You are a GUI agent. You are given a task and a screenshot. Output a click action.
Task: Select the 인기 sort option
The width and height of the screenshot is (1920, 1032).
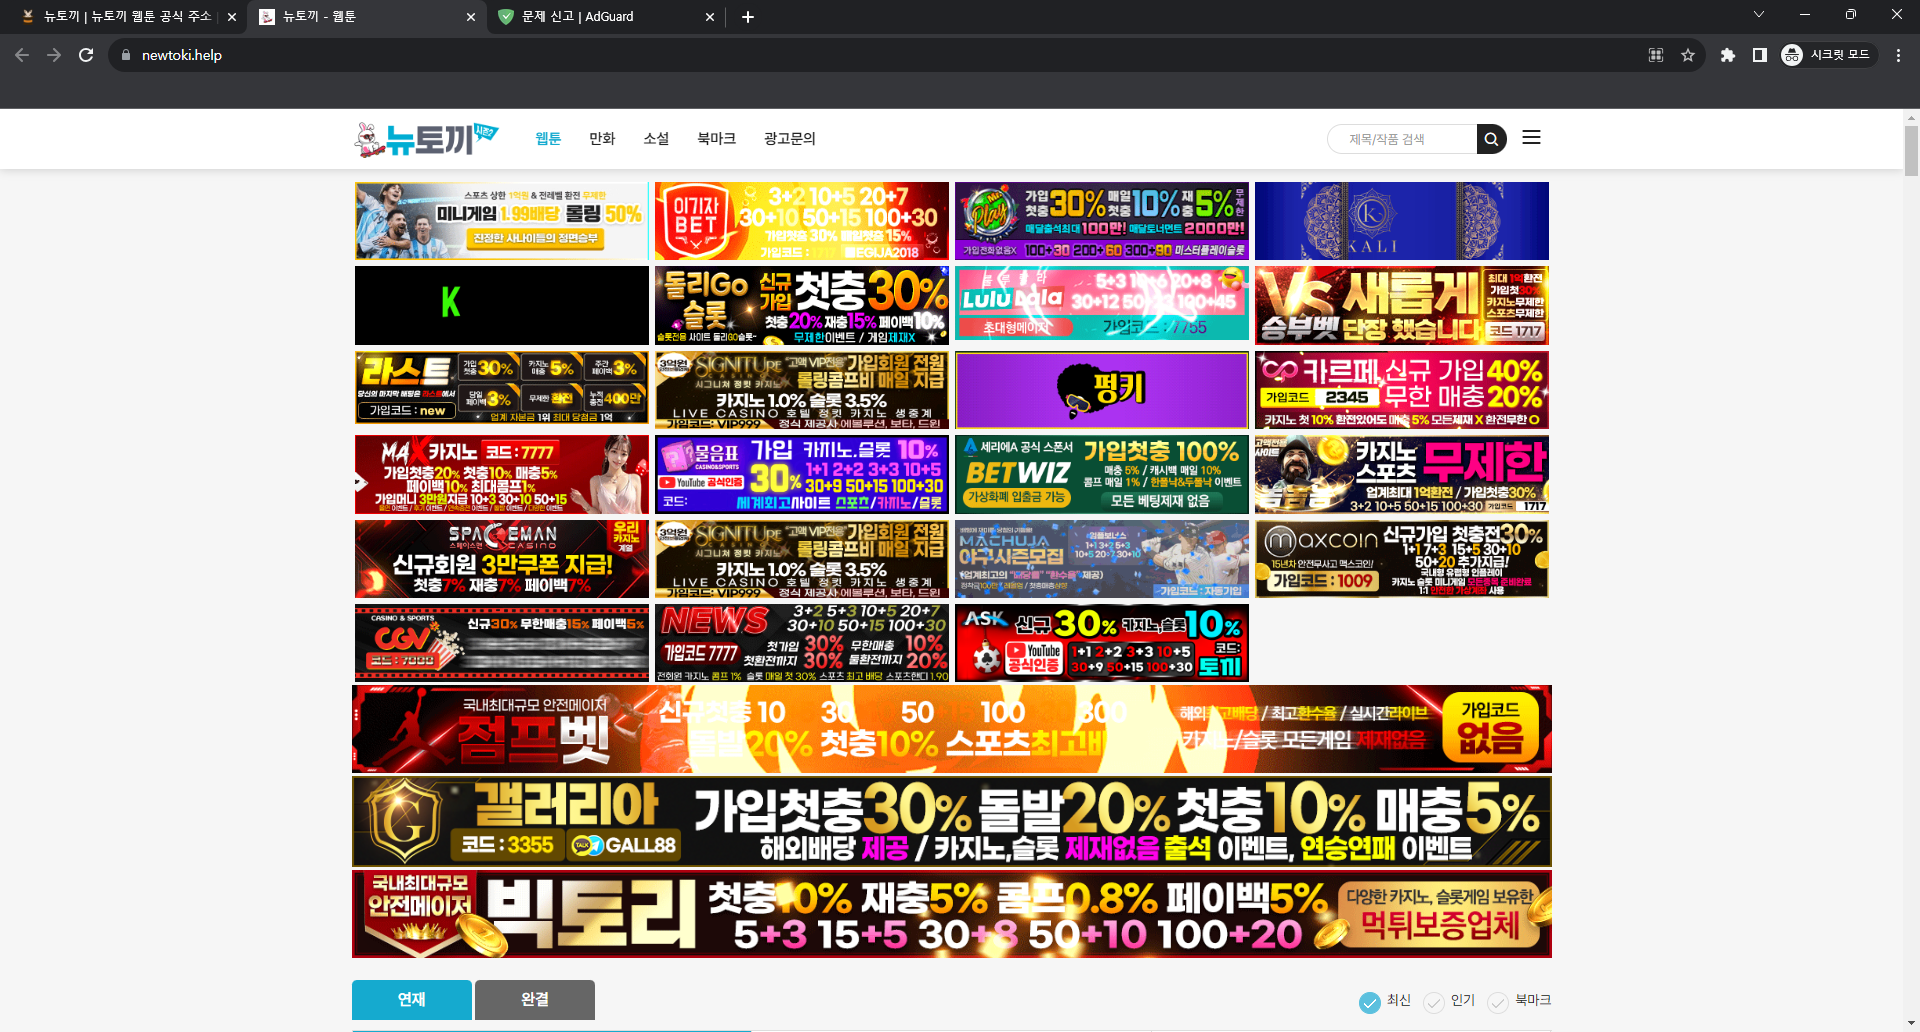1434,1001
